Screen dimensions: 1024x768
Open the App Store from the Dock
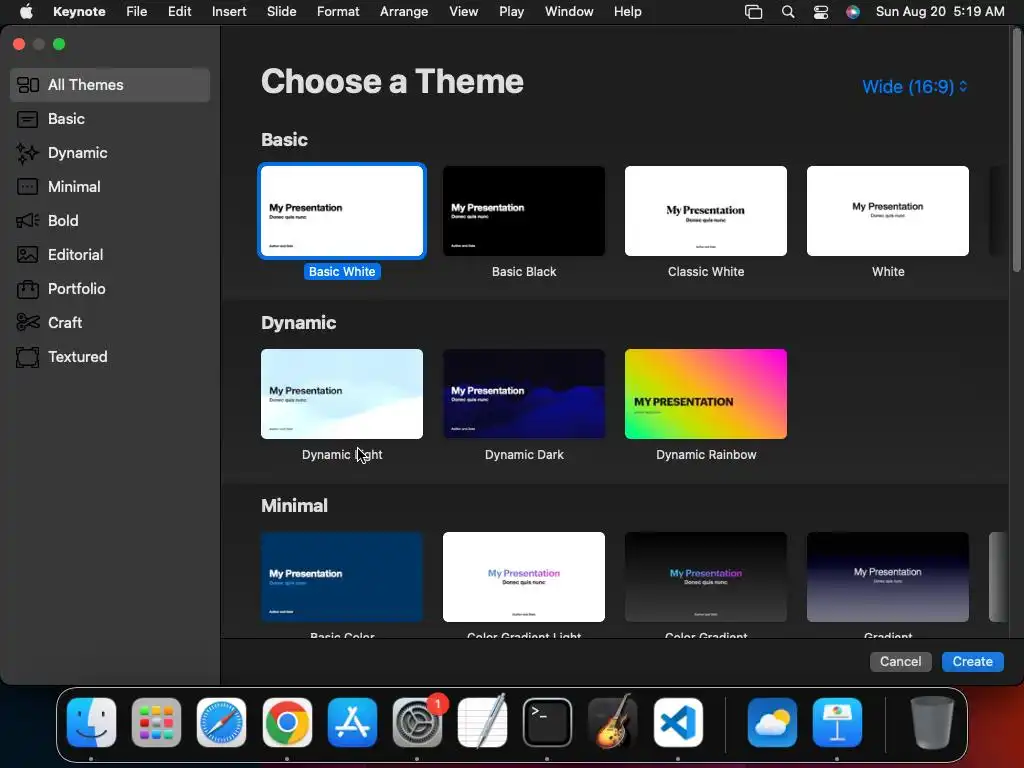click(x=352, y=722)
